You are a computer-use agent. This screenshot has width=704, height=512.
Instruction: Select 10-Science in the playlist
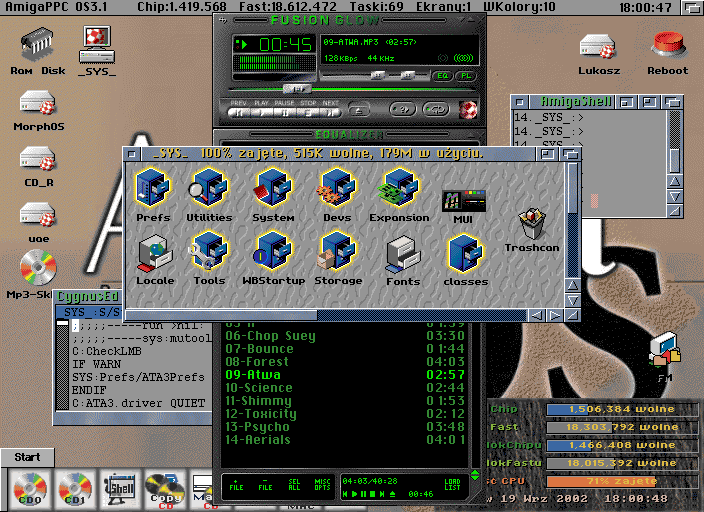point(345,388)
